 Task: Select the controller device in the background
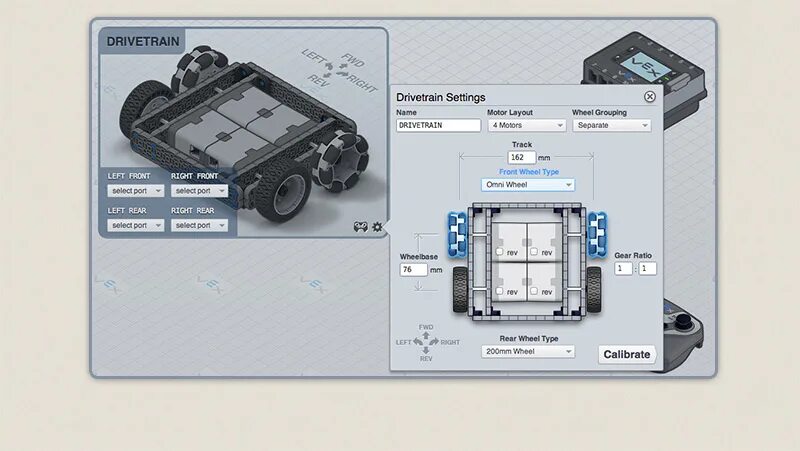pyautogui.click(x=684, y=334)
